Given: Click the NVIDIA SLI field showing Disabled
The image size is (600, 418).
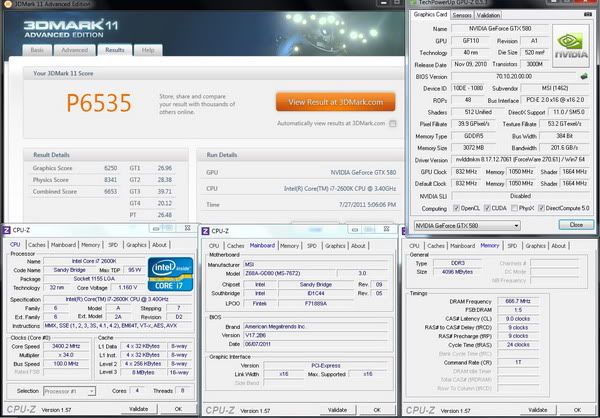Looking at the screenshot, I should [520, 196].
